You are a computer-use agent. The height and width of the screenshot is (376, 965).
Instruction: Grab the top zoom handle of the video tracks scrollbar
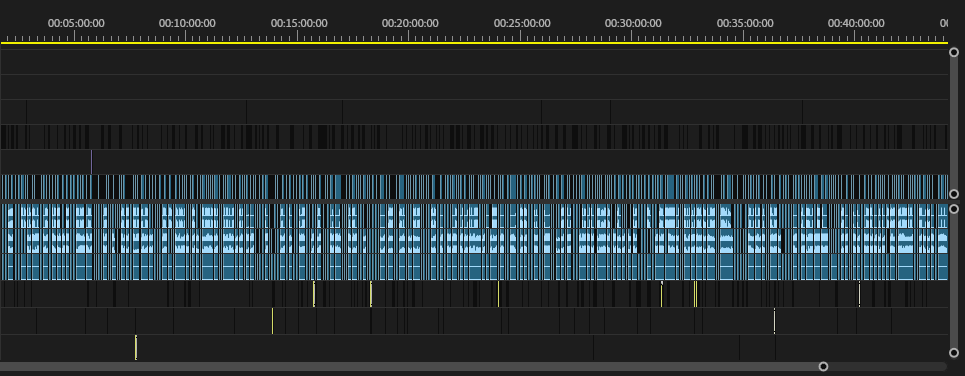[954, 53]
